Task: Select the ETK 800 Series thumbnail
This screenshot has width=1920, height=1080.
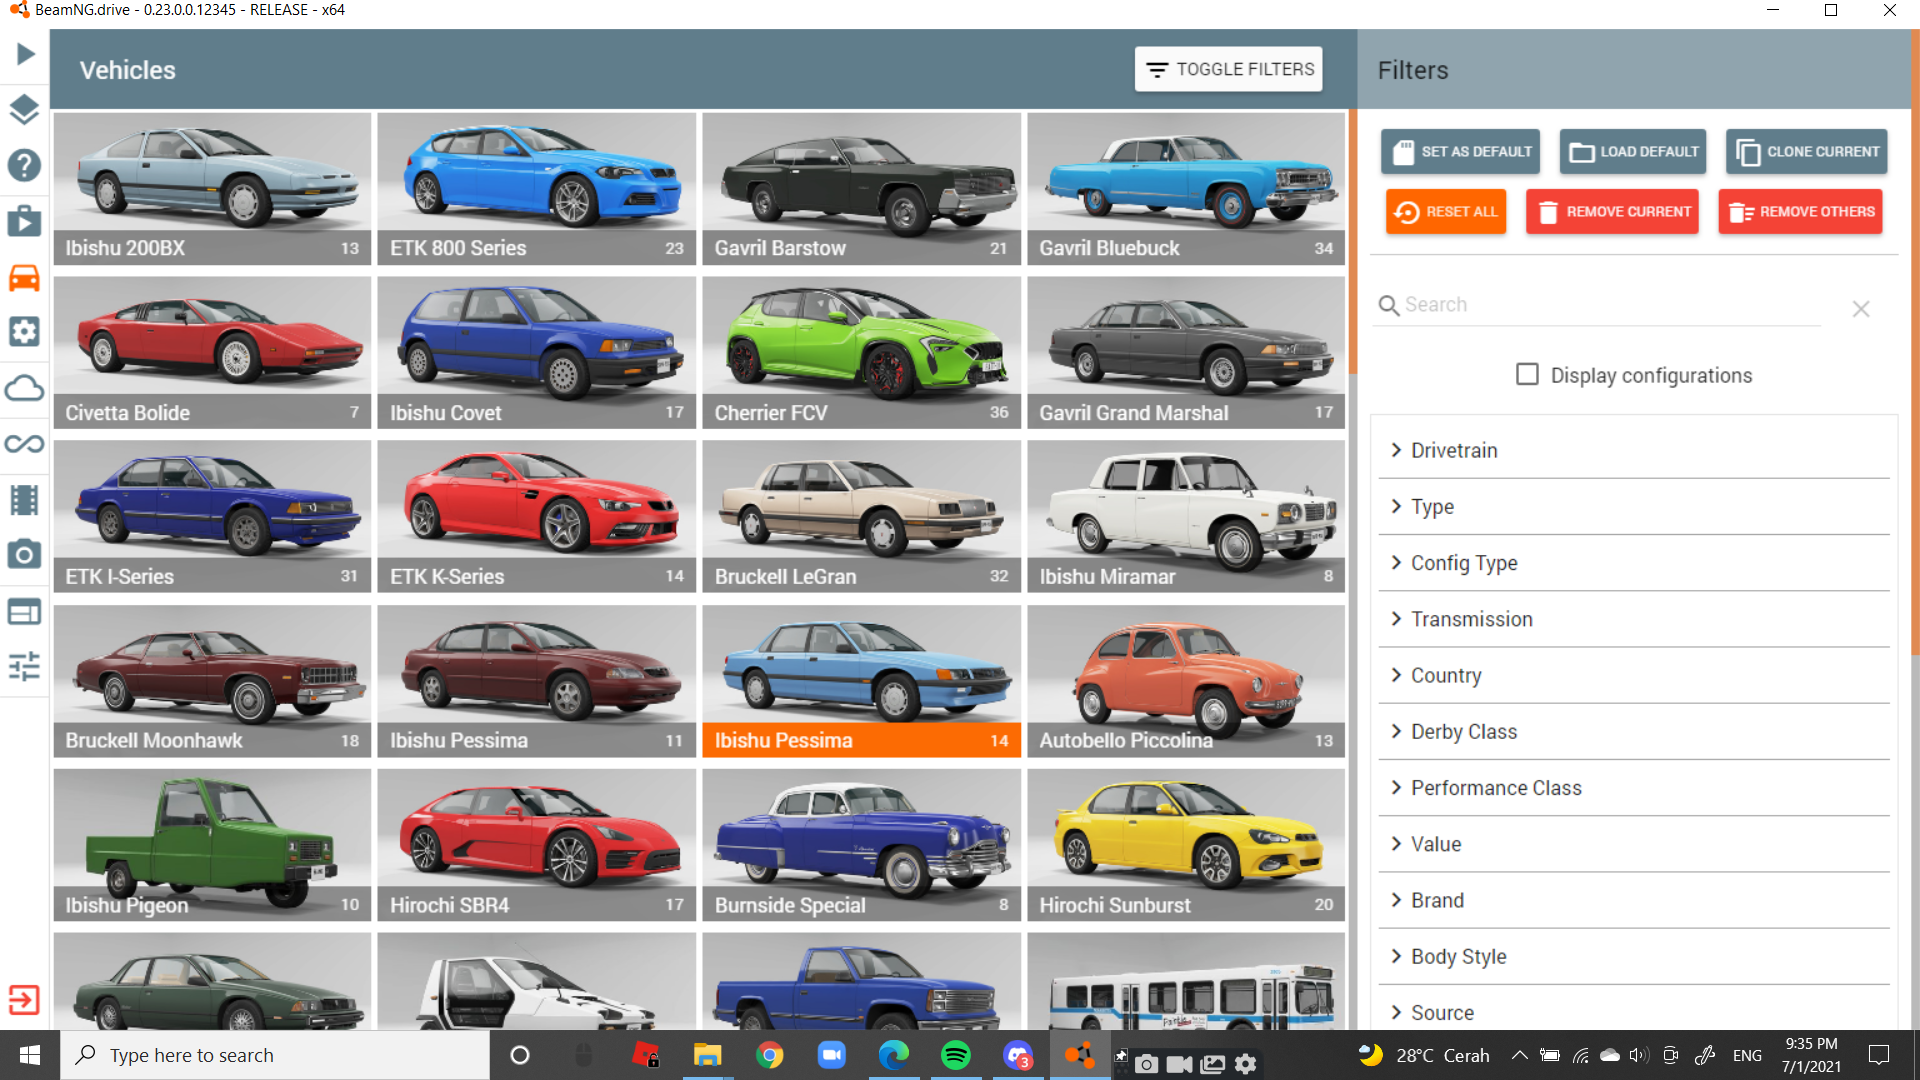Action: [x=537, y=188]
